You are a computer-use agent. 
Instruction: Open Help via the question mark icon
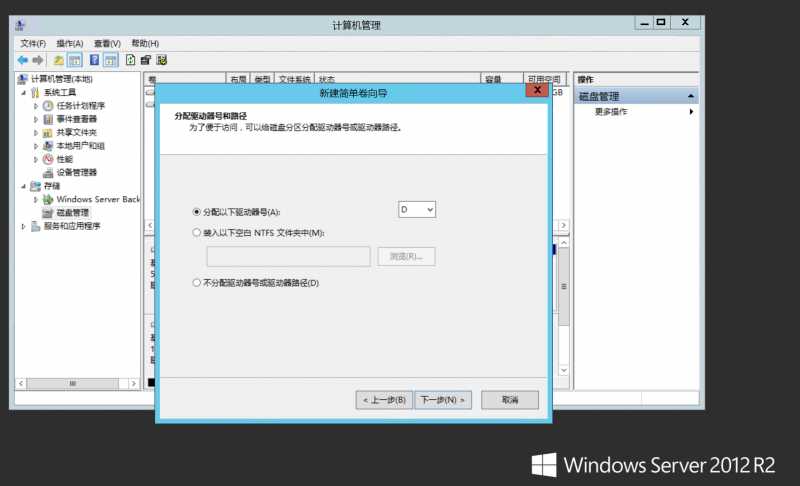[x=94, y=60]
